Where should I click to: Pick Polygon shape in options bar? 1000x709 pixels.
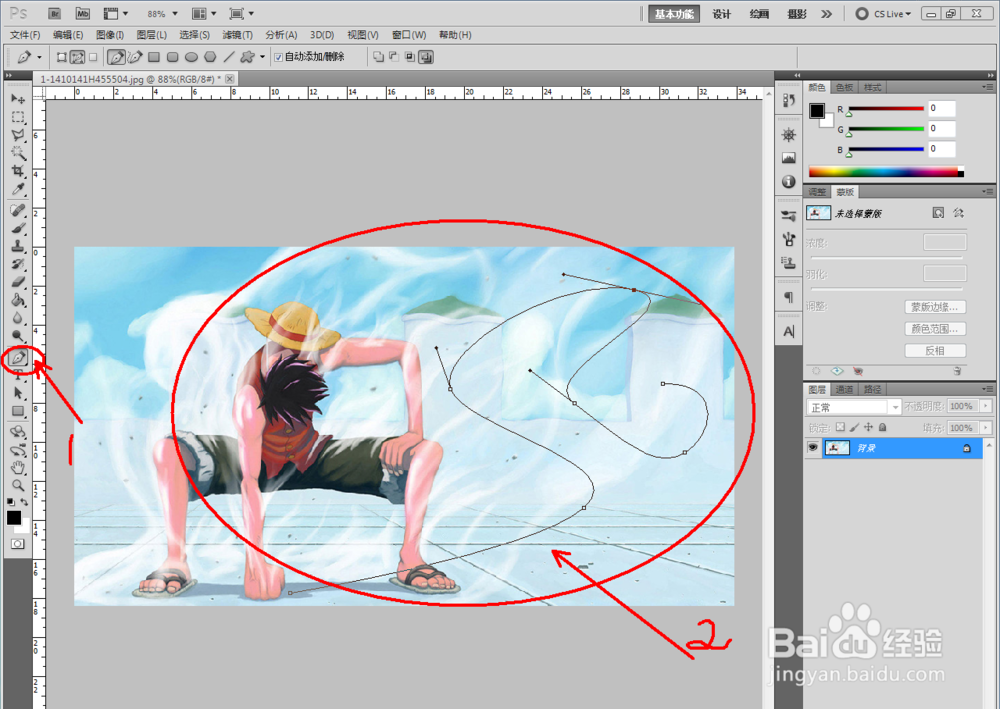pos(210,57)
